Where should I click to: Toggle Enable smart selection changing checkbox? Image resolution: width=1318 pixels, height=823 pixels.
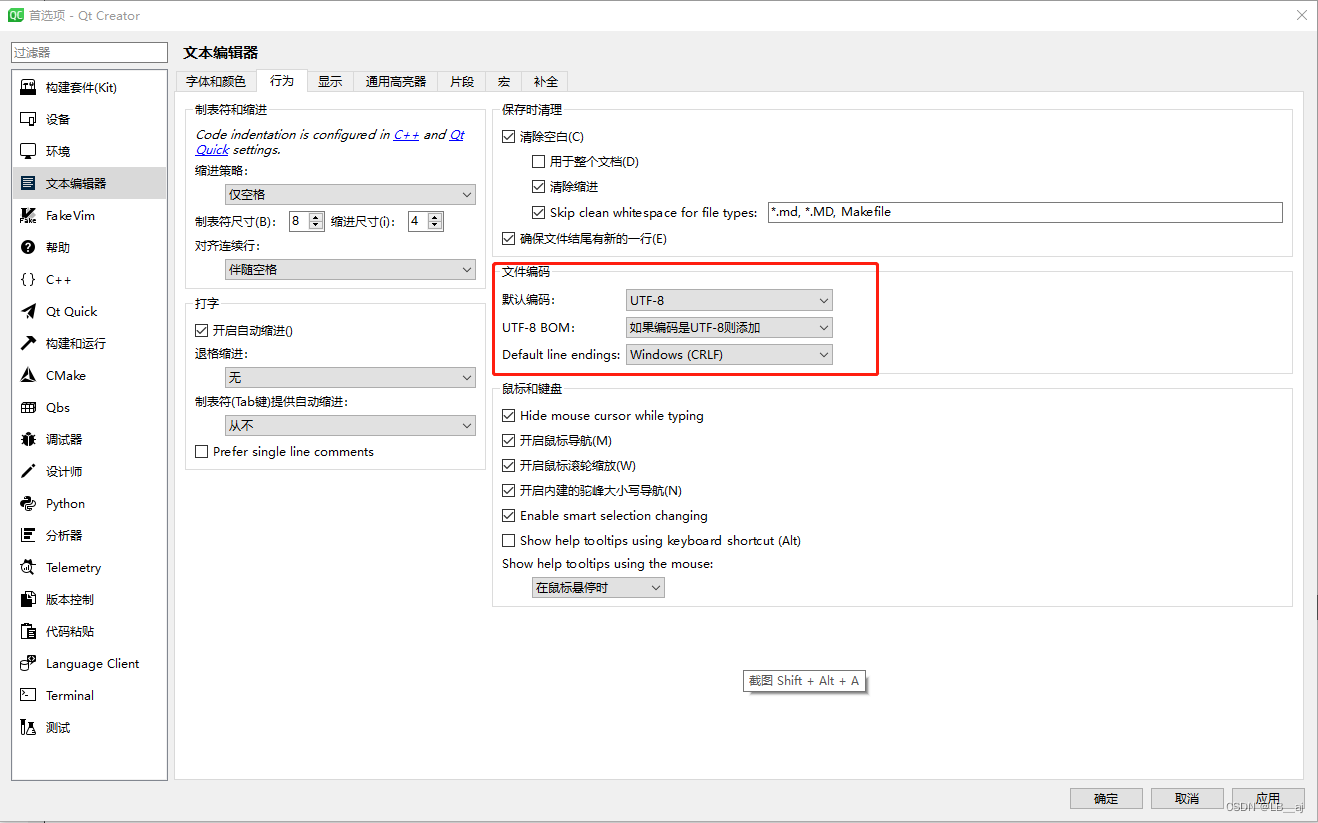coord(508,515)
